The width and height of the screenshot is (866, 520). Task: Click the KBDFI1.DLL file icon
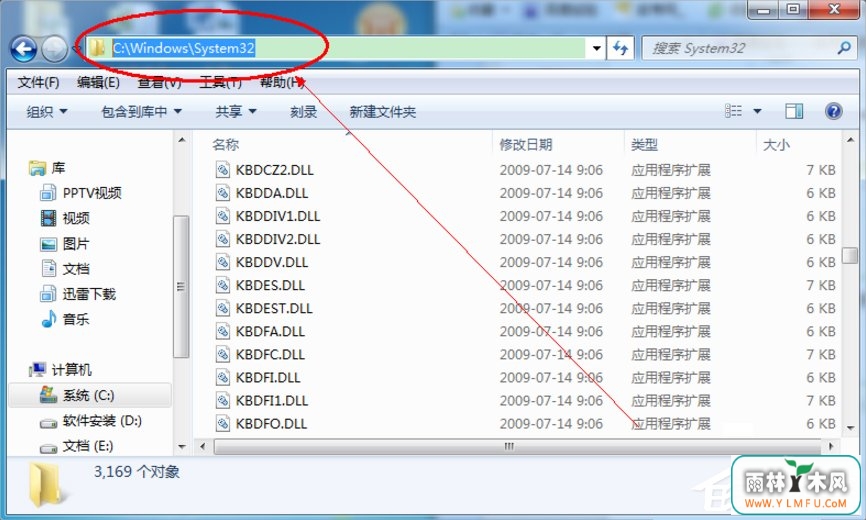[x=223, y=400]
